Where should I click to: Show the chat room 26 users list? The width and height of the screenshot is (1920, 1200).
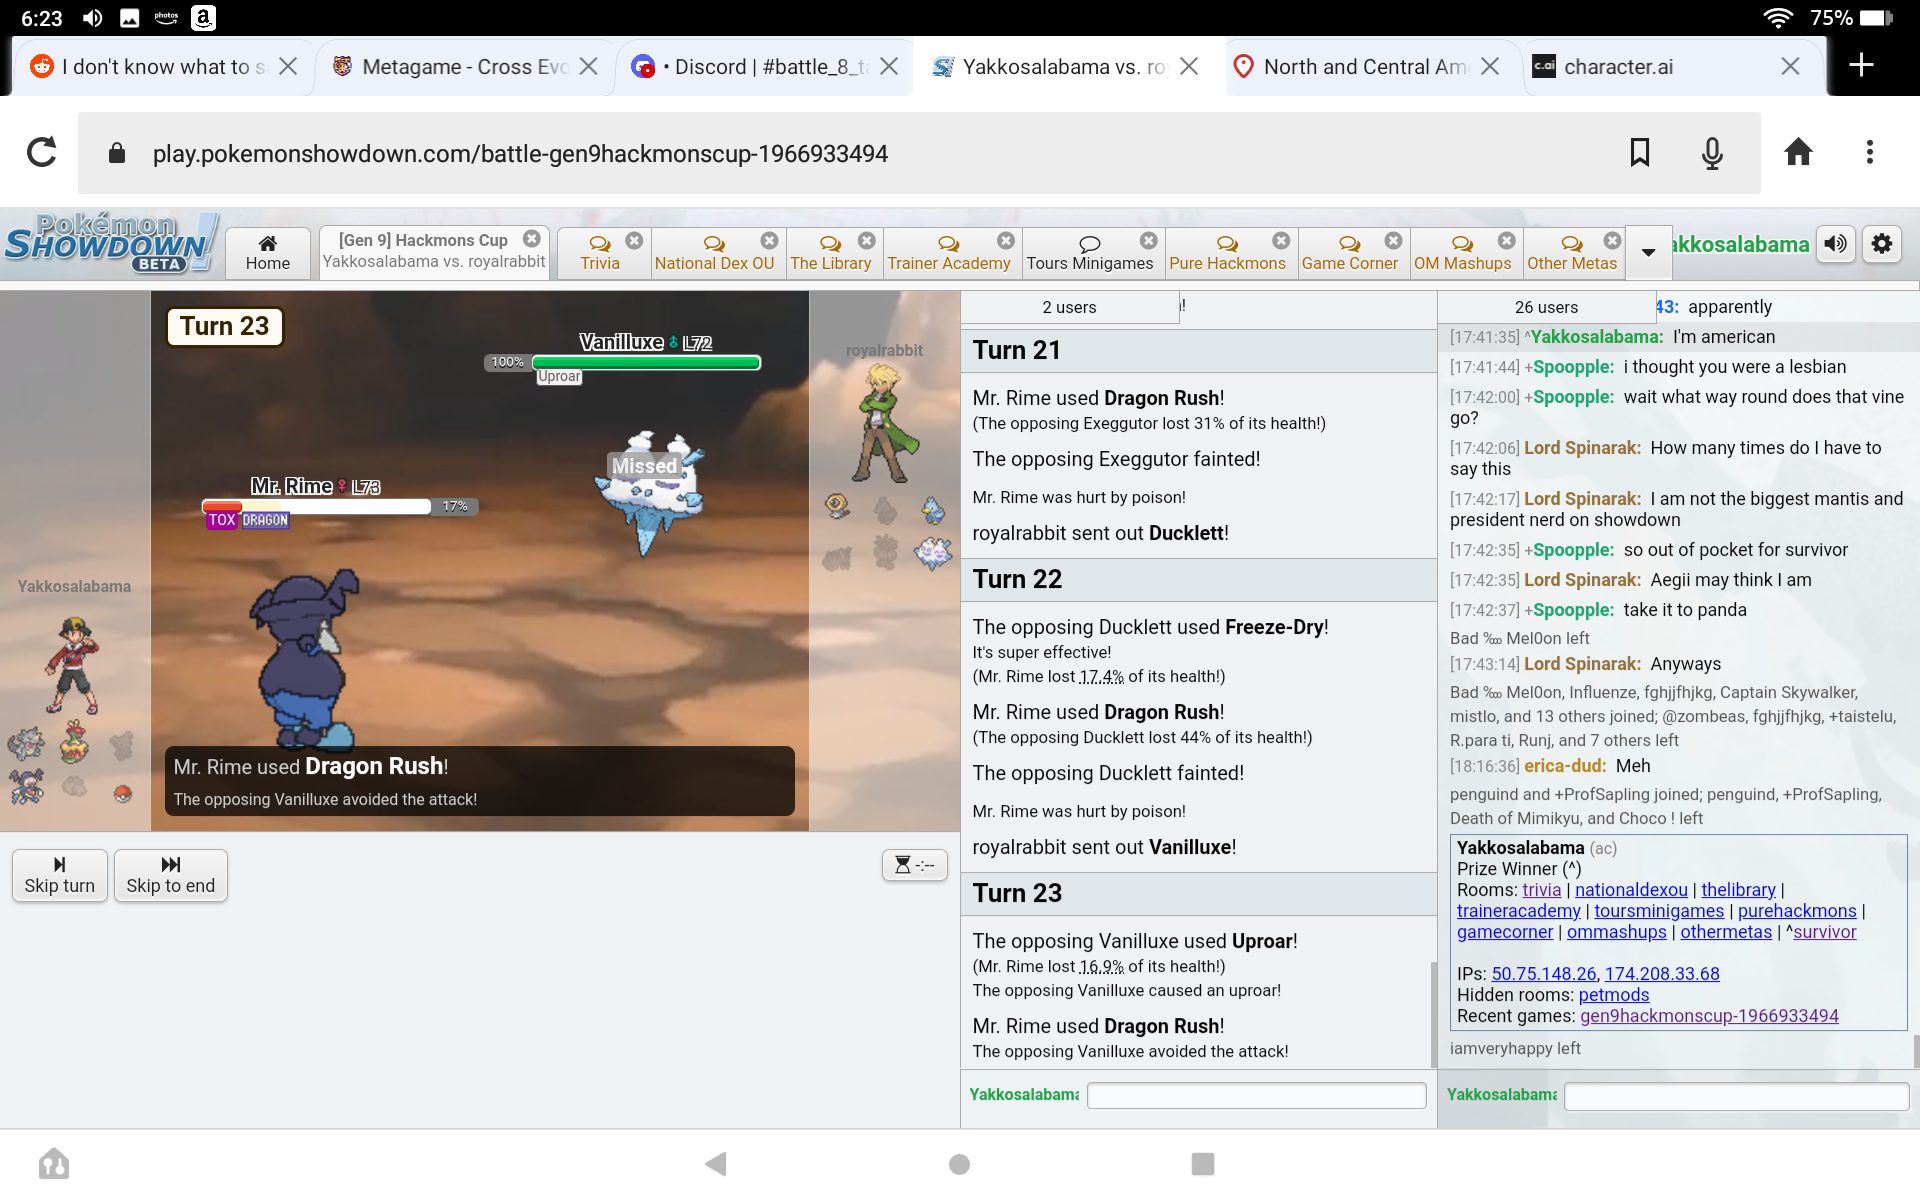coord(1546,307)
